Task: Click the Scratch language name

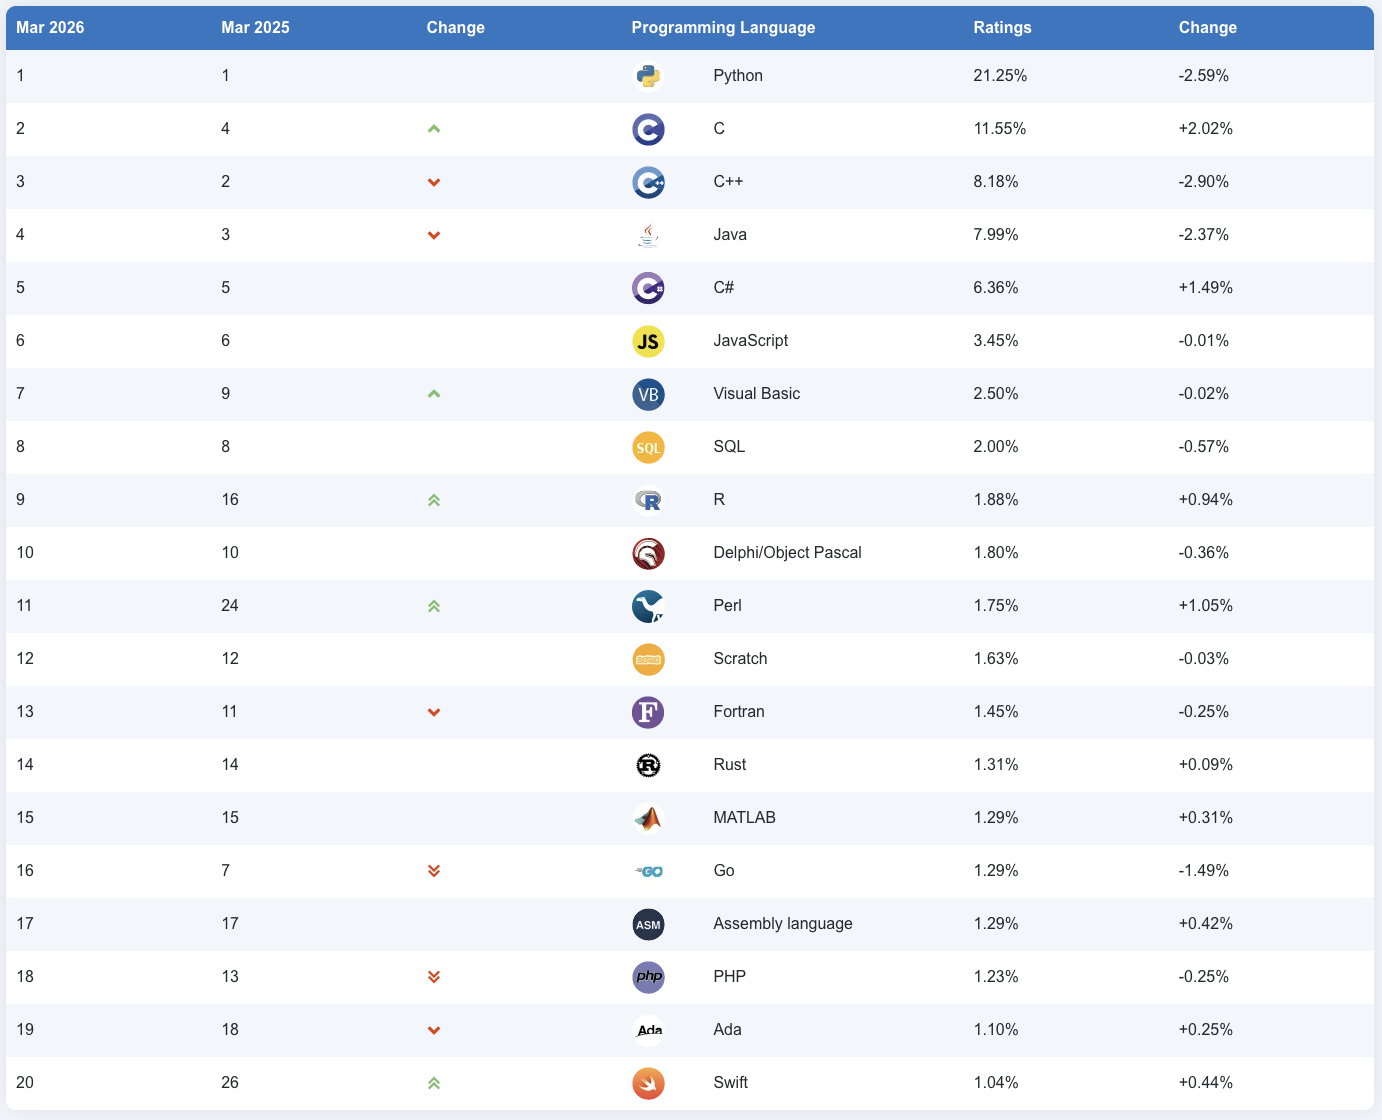Action: point(740,659)
